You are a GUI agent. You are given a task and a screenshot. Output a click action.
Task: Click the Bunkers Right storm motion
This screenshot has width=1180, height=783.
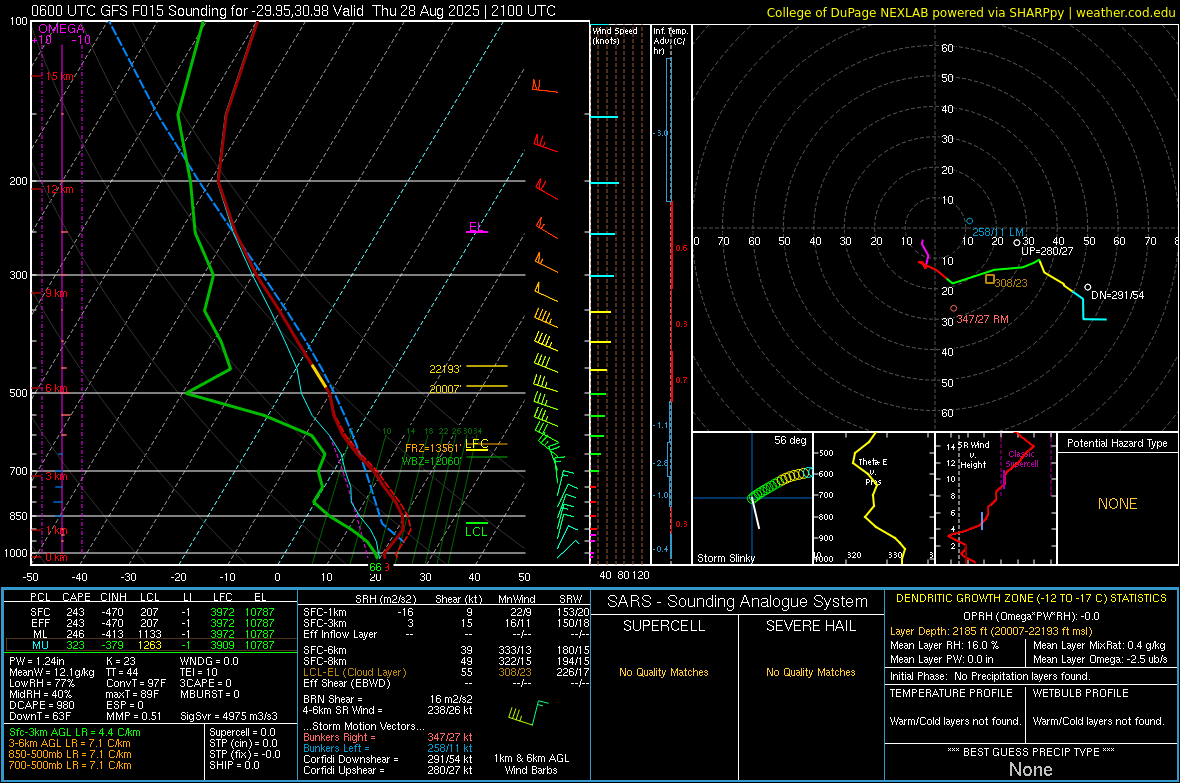click(388, 738)
